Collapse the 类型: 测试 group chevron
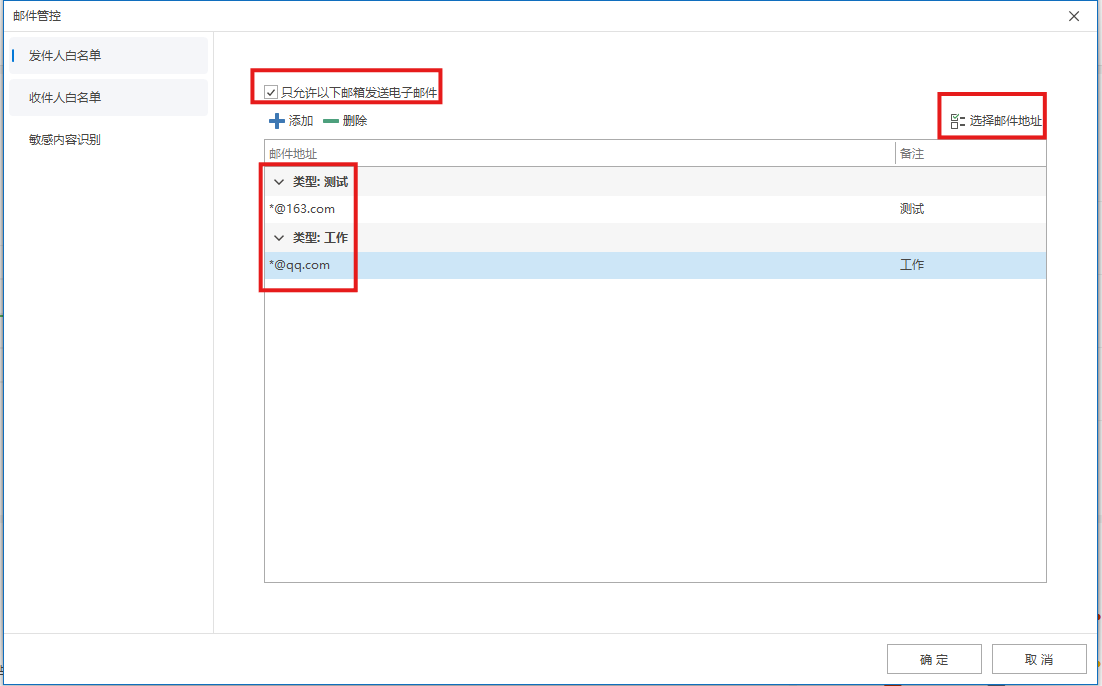This screenshot has height=686, width=1102. pyautogui.click(x=279, y=182)
